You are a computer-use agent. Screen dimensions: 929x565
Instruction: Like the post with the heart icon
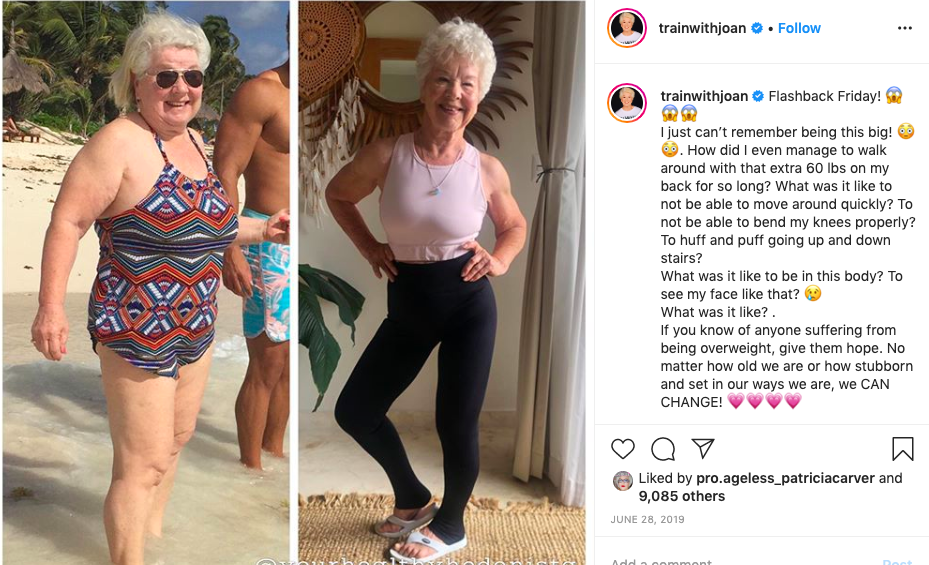point(622,449)
